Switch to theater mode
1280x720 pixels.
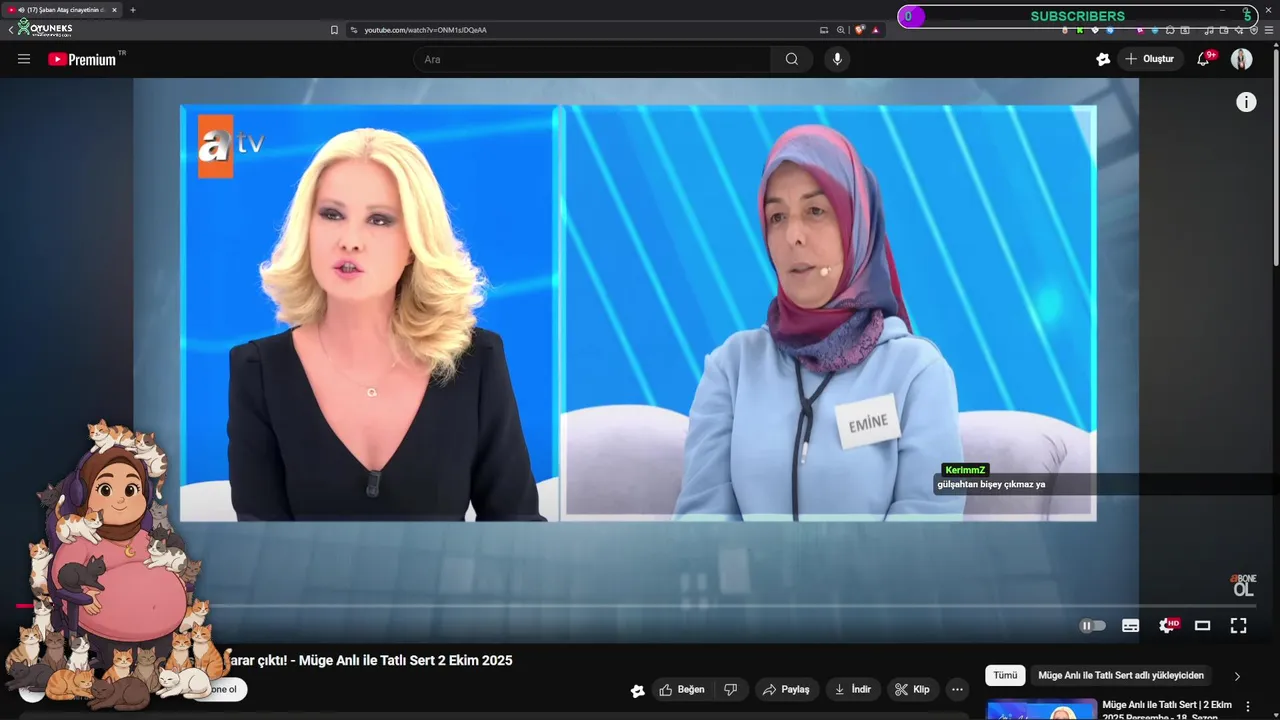pos(1203,626)
